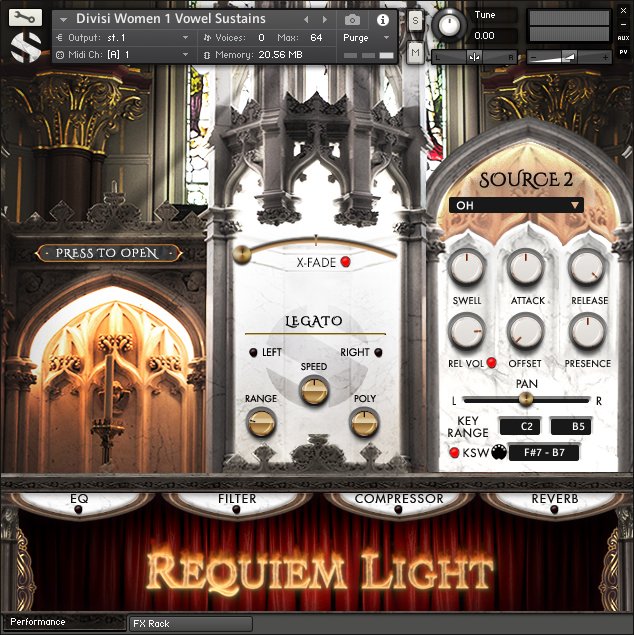Open the Purge dropdown menu
This screenshot has height=635, width=634.
coord(366,37)
